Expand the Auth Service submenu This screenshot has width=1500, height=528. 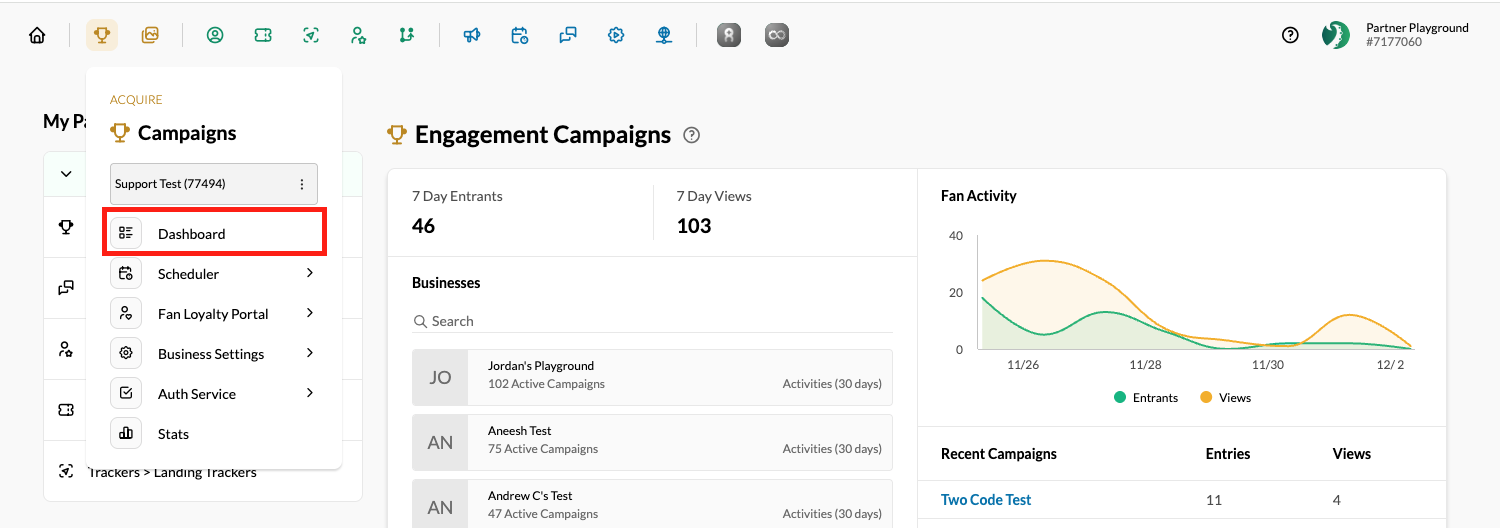pyautogui.click(x=310, y=393)
